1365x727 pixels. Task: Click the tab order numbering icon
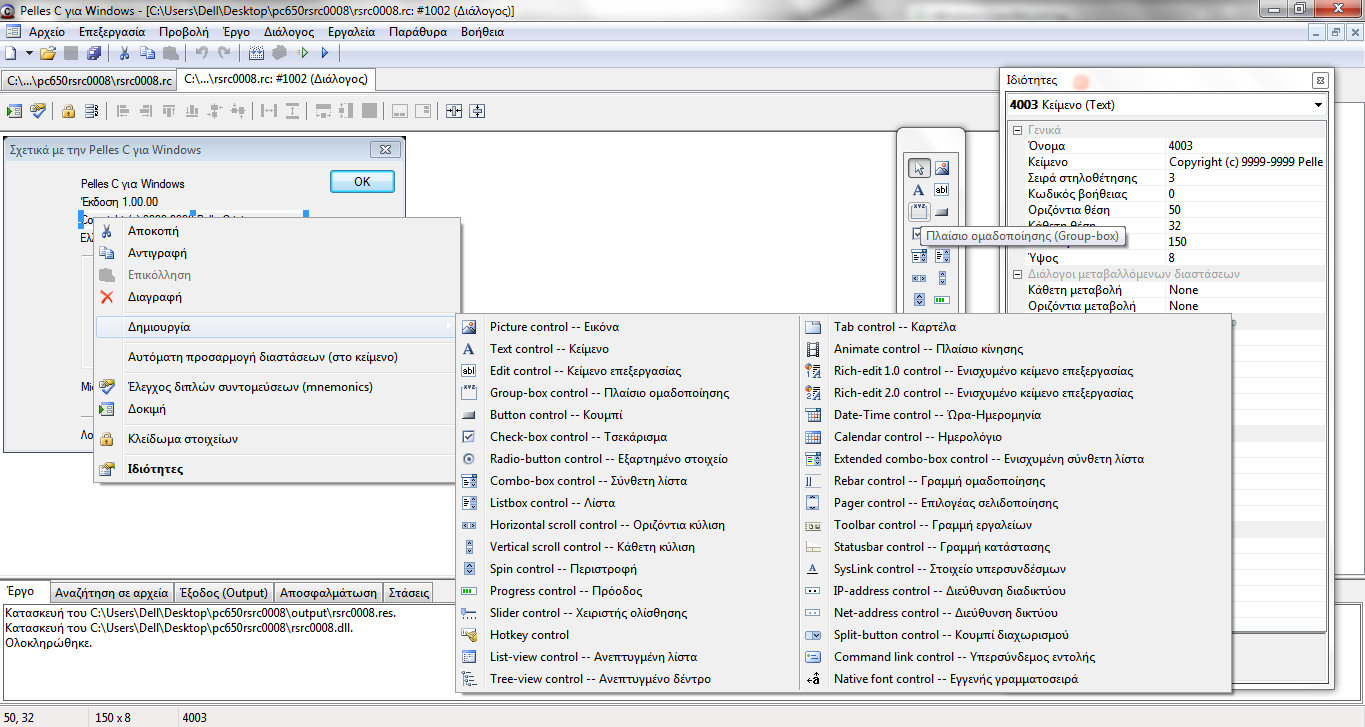(92, 111)
